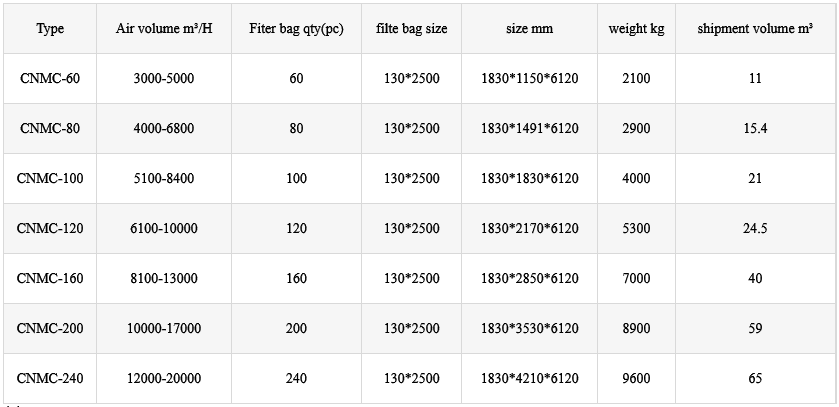
Task: Click the CNMC-60 type cell
Action: (x=50, y=79)
